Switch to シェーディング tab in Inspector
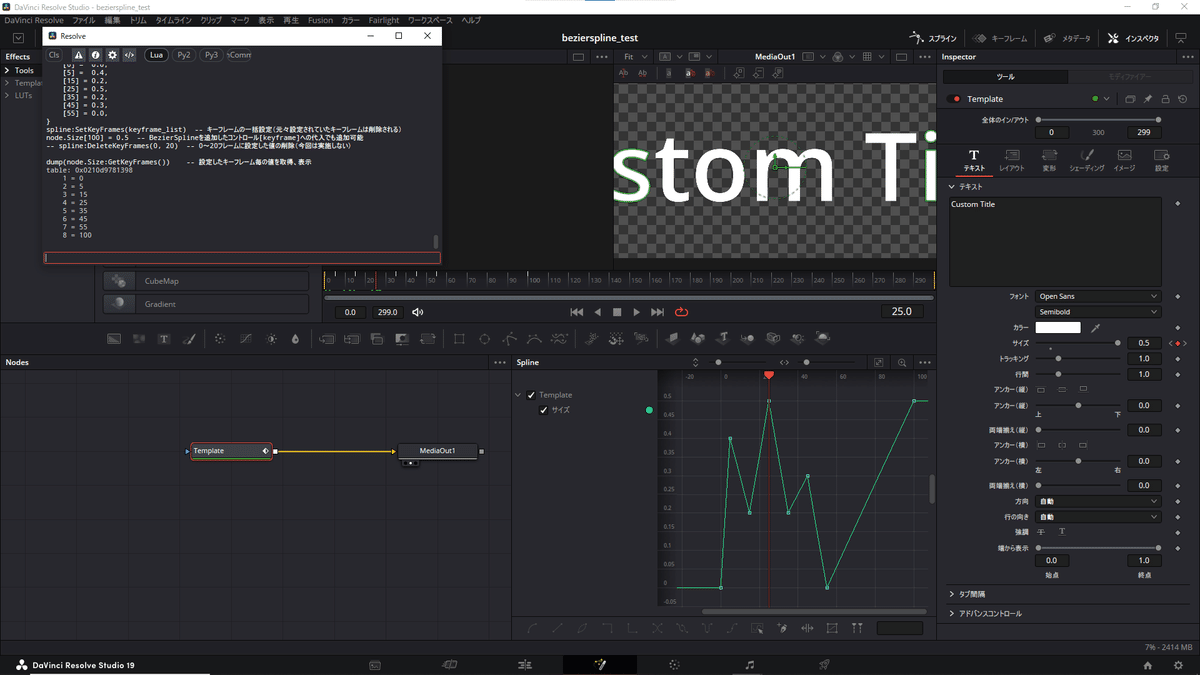 point(1087,160)
